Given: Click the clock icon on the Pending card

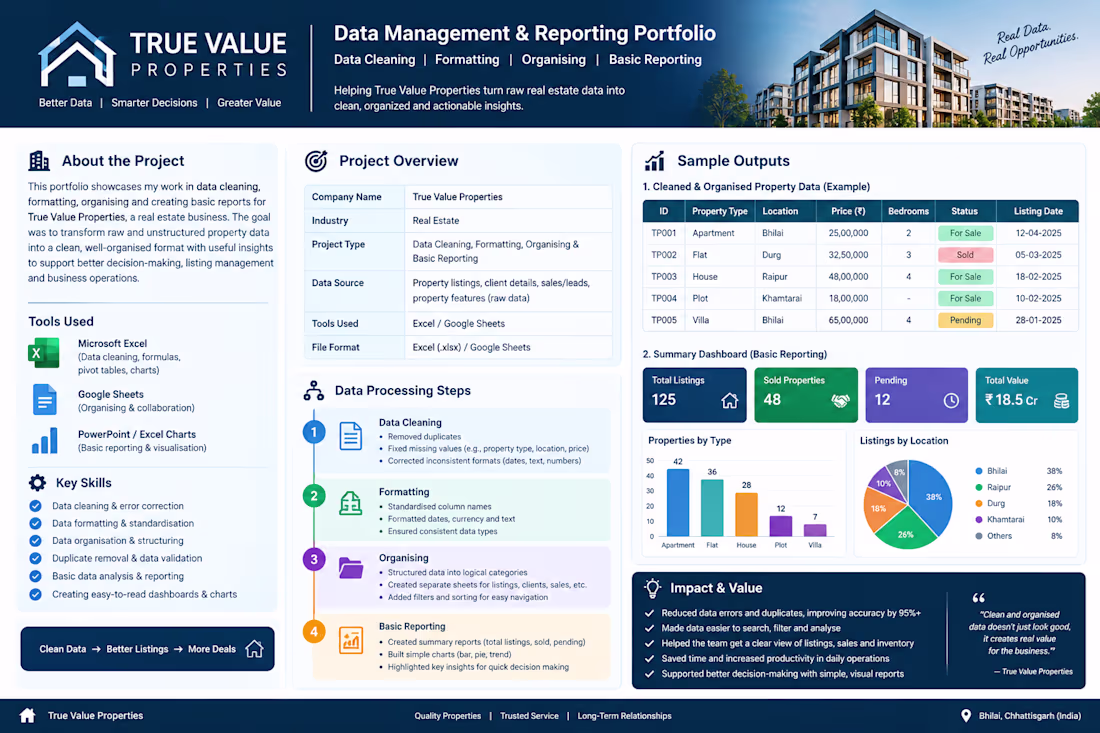Looking at the screenshot, I should tap(951, 401).
